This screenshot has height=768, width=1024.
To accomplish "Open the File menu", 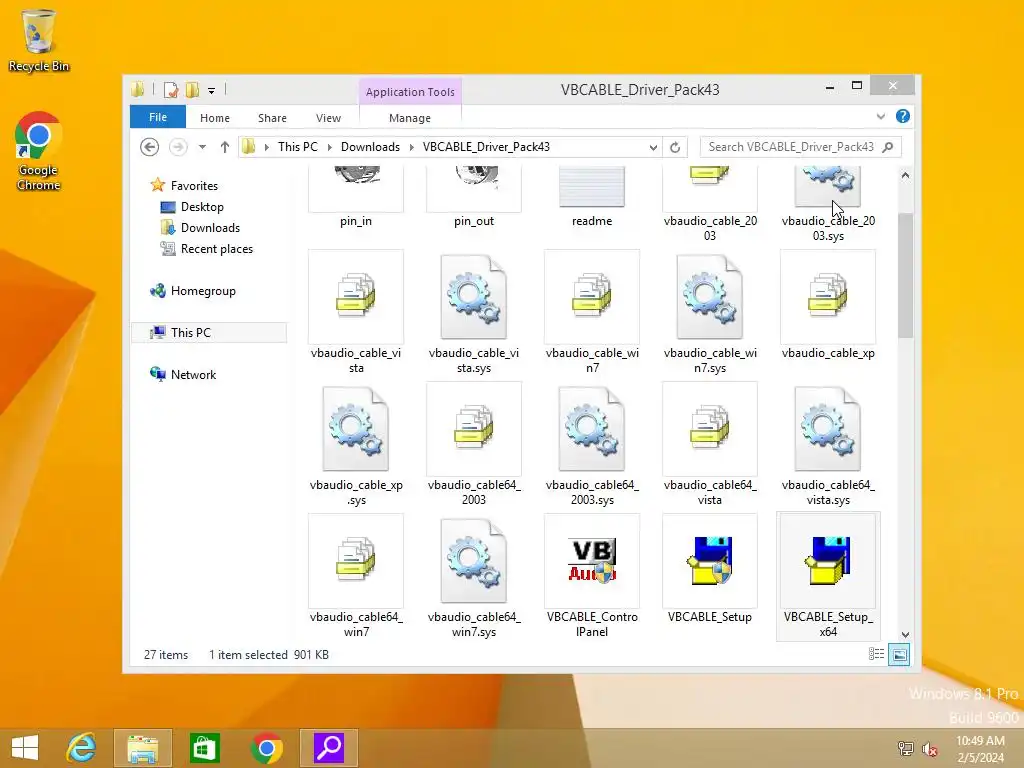I will click(x=158, y=117).
